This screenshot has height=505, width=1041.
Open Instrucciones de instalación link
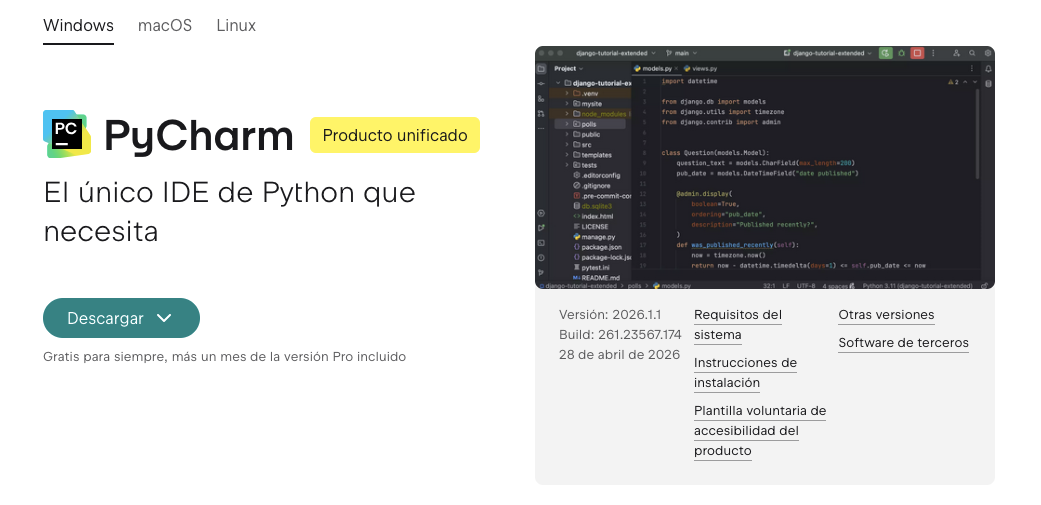(x=745, y=372)
